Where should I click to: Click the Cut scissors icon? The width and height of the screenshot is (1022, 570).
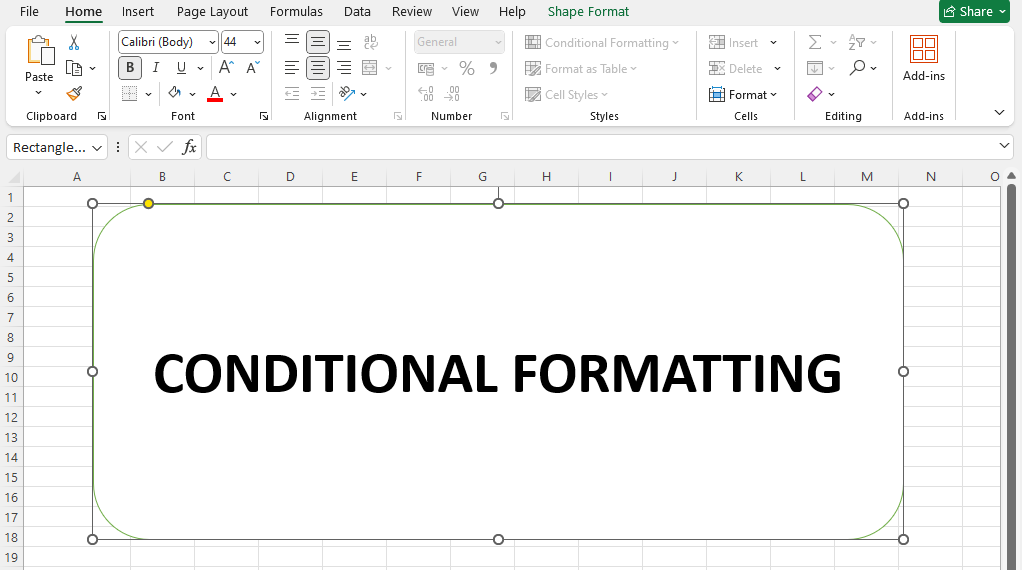coord(73,43)
